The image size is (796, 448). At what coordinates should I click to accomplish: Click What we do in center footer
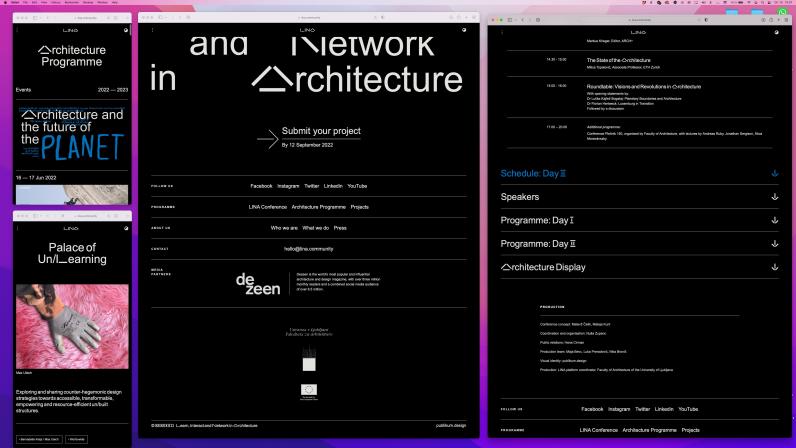click(316, 228)
